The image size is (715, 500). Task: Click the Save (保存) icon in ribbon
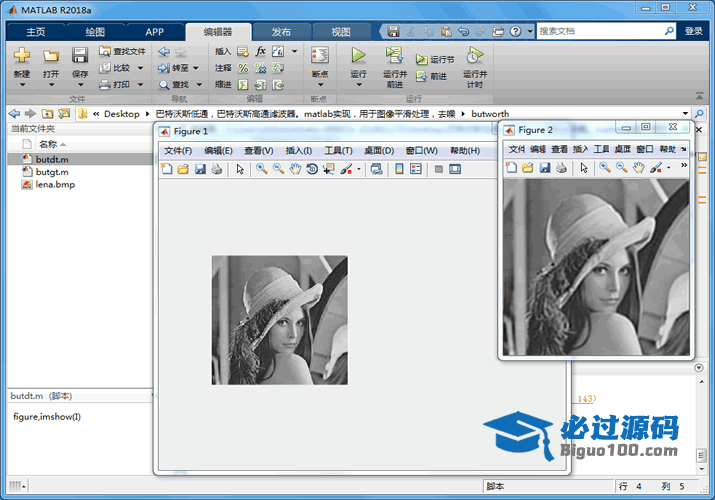[80, 56]
